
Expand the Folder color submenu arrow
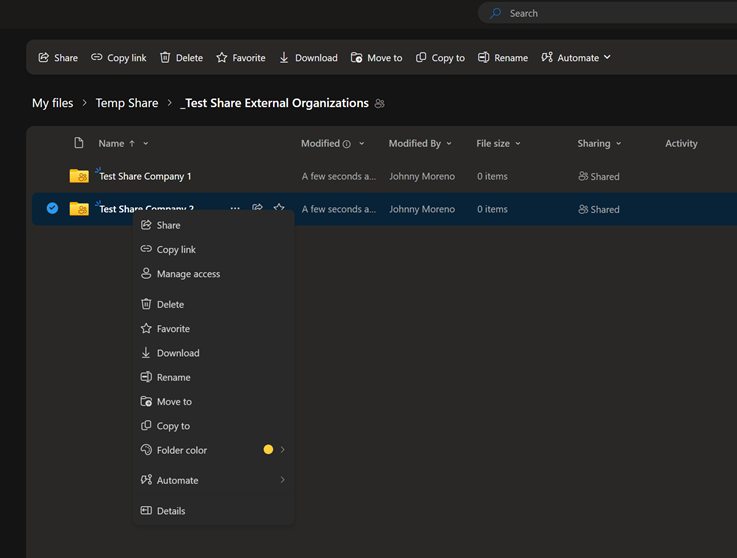pos(282,449)
